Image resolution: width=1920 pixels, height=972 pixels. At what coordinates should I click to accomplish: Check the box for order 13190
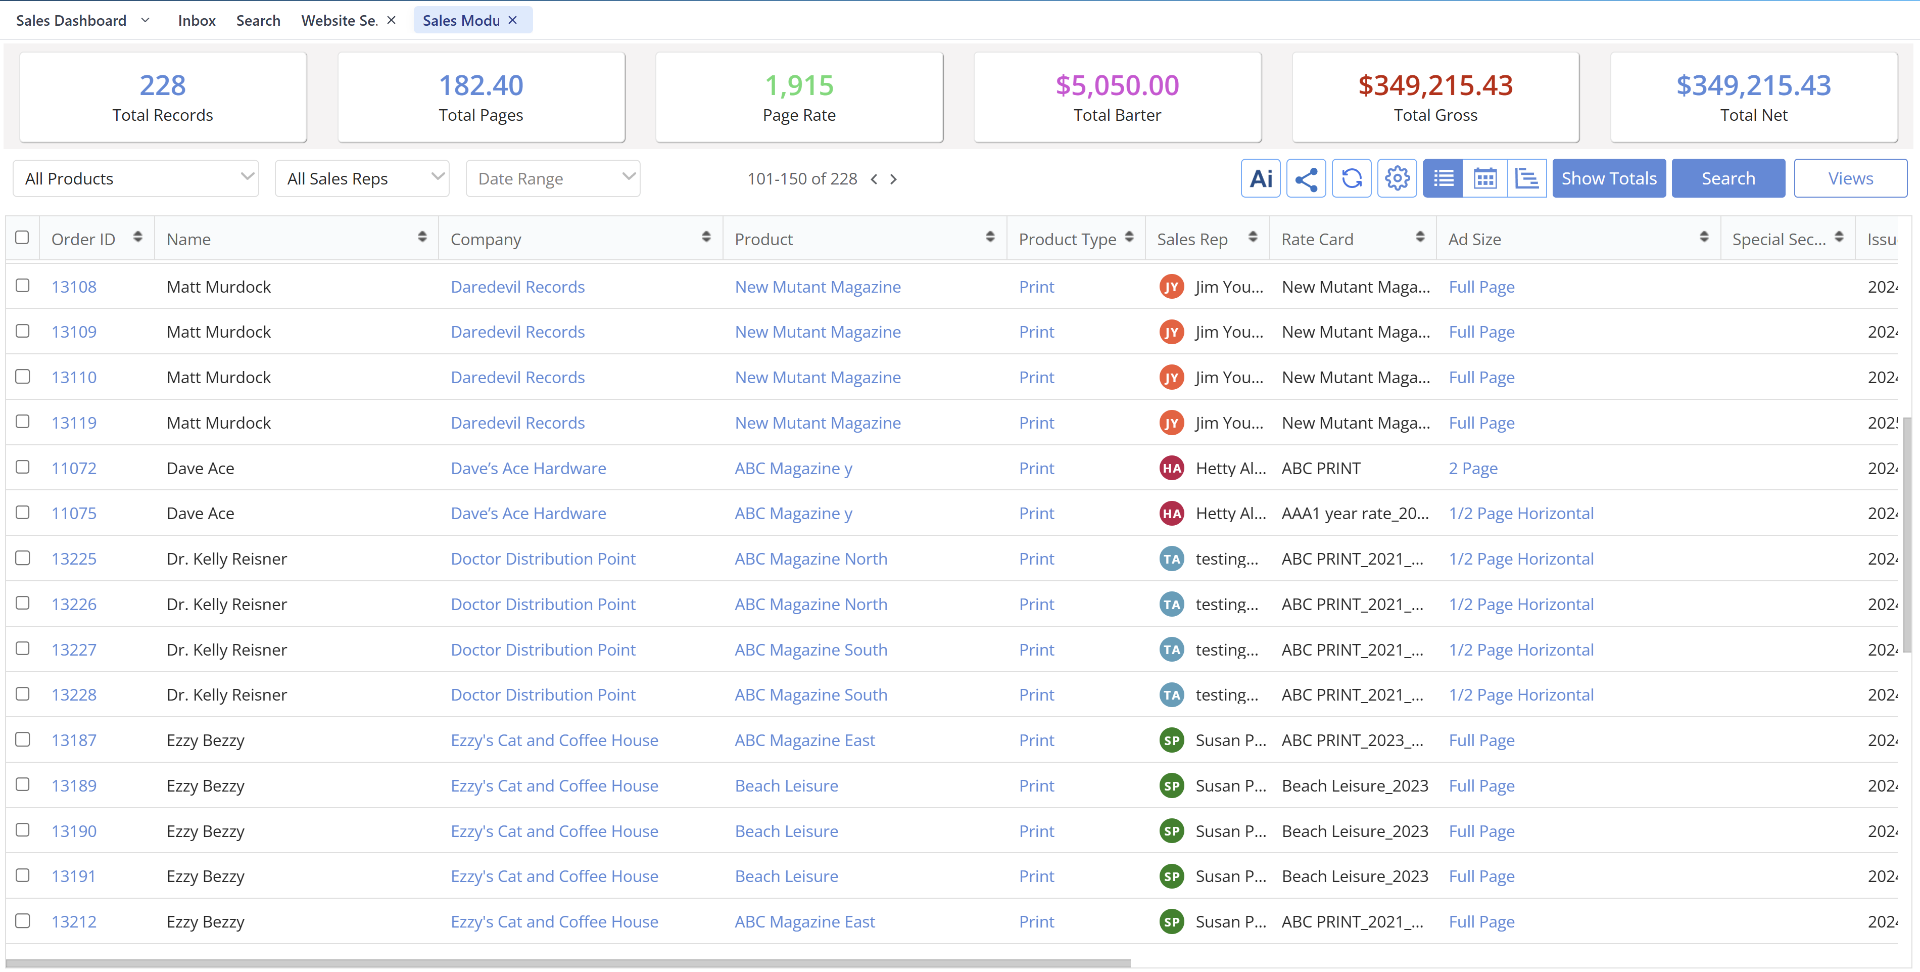22,830
